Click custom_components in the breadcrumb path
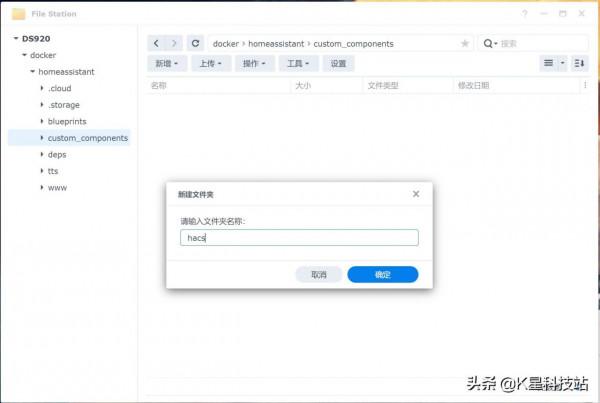Image resolution: width=600 pixels, height=403 pixels. [x=354, y=44]
